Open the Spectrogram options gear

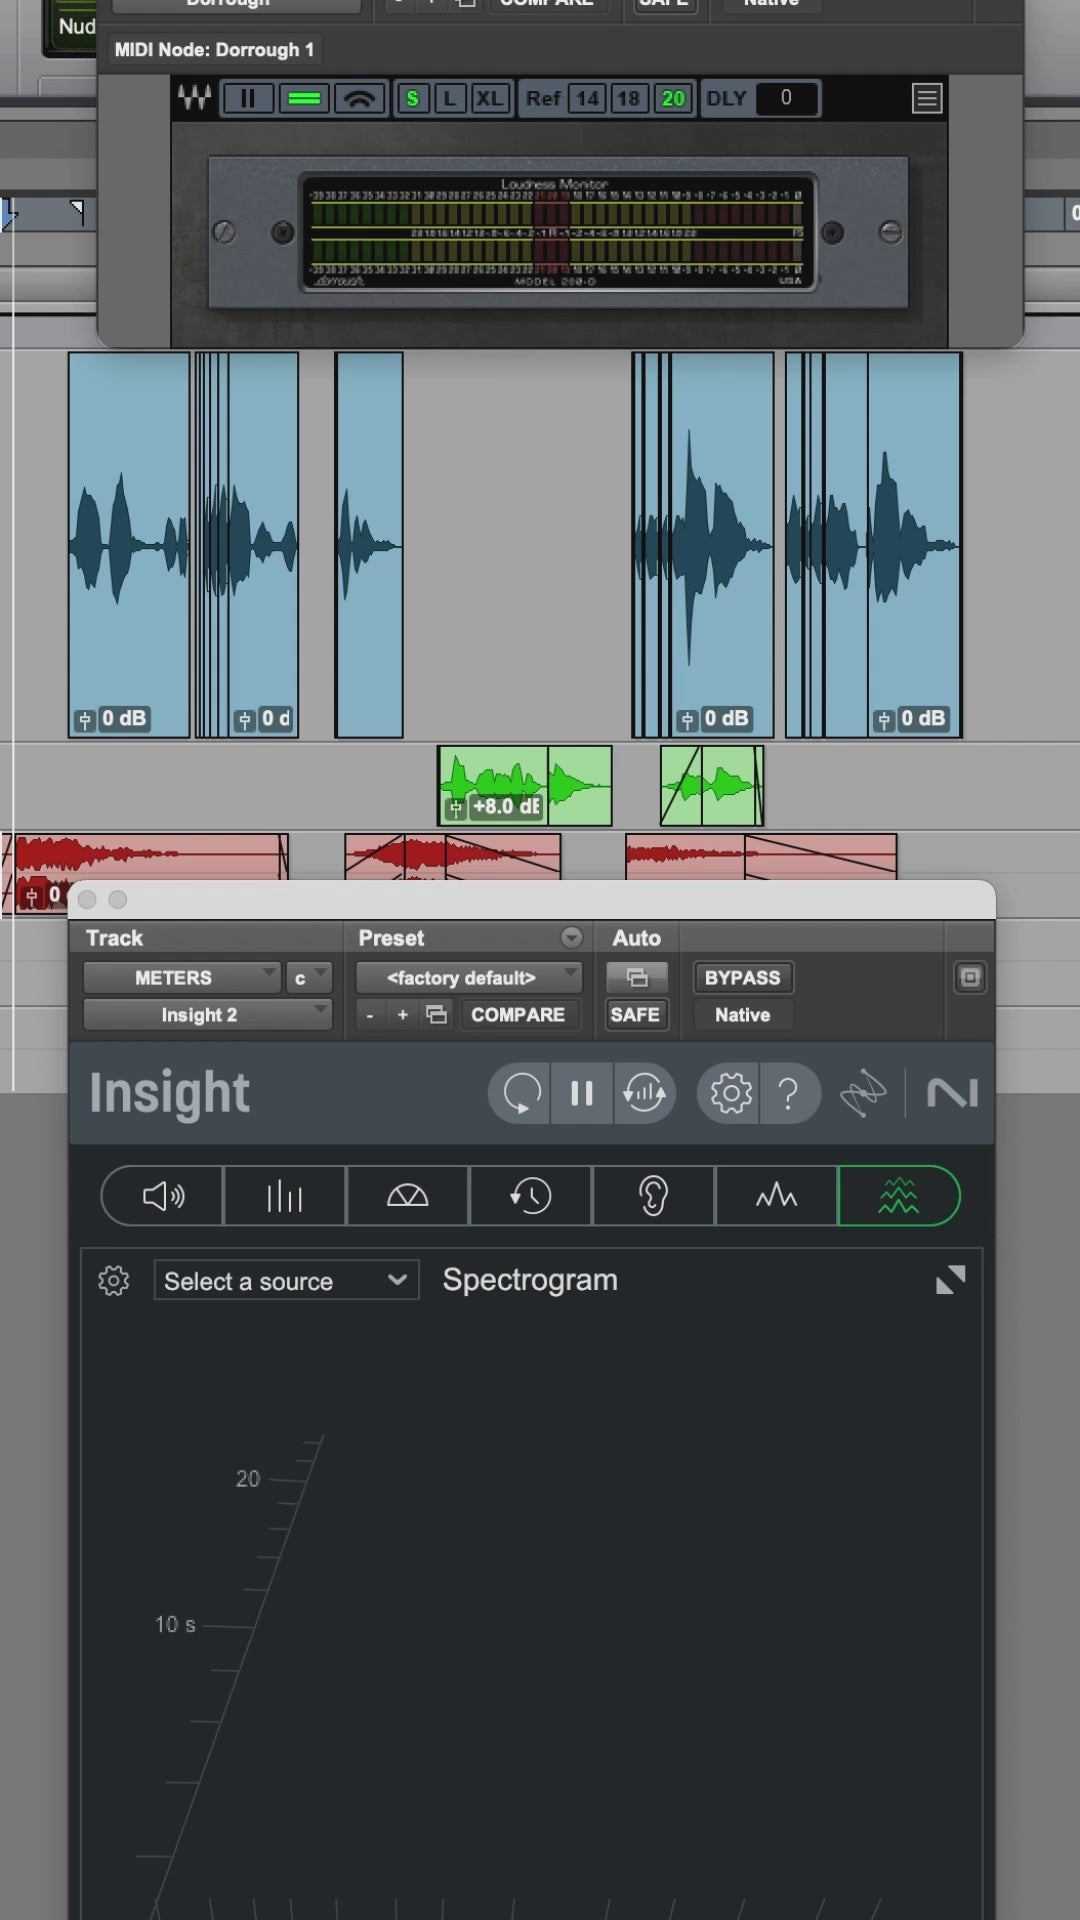(x=114, y=1281)
